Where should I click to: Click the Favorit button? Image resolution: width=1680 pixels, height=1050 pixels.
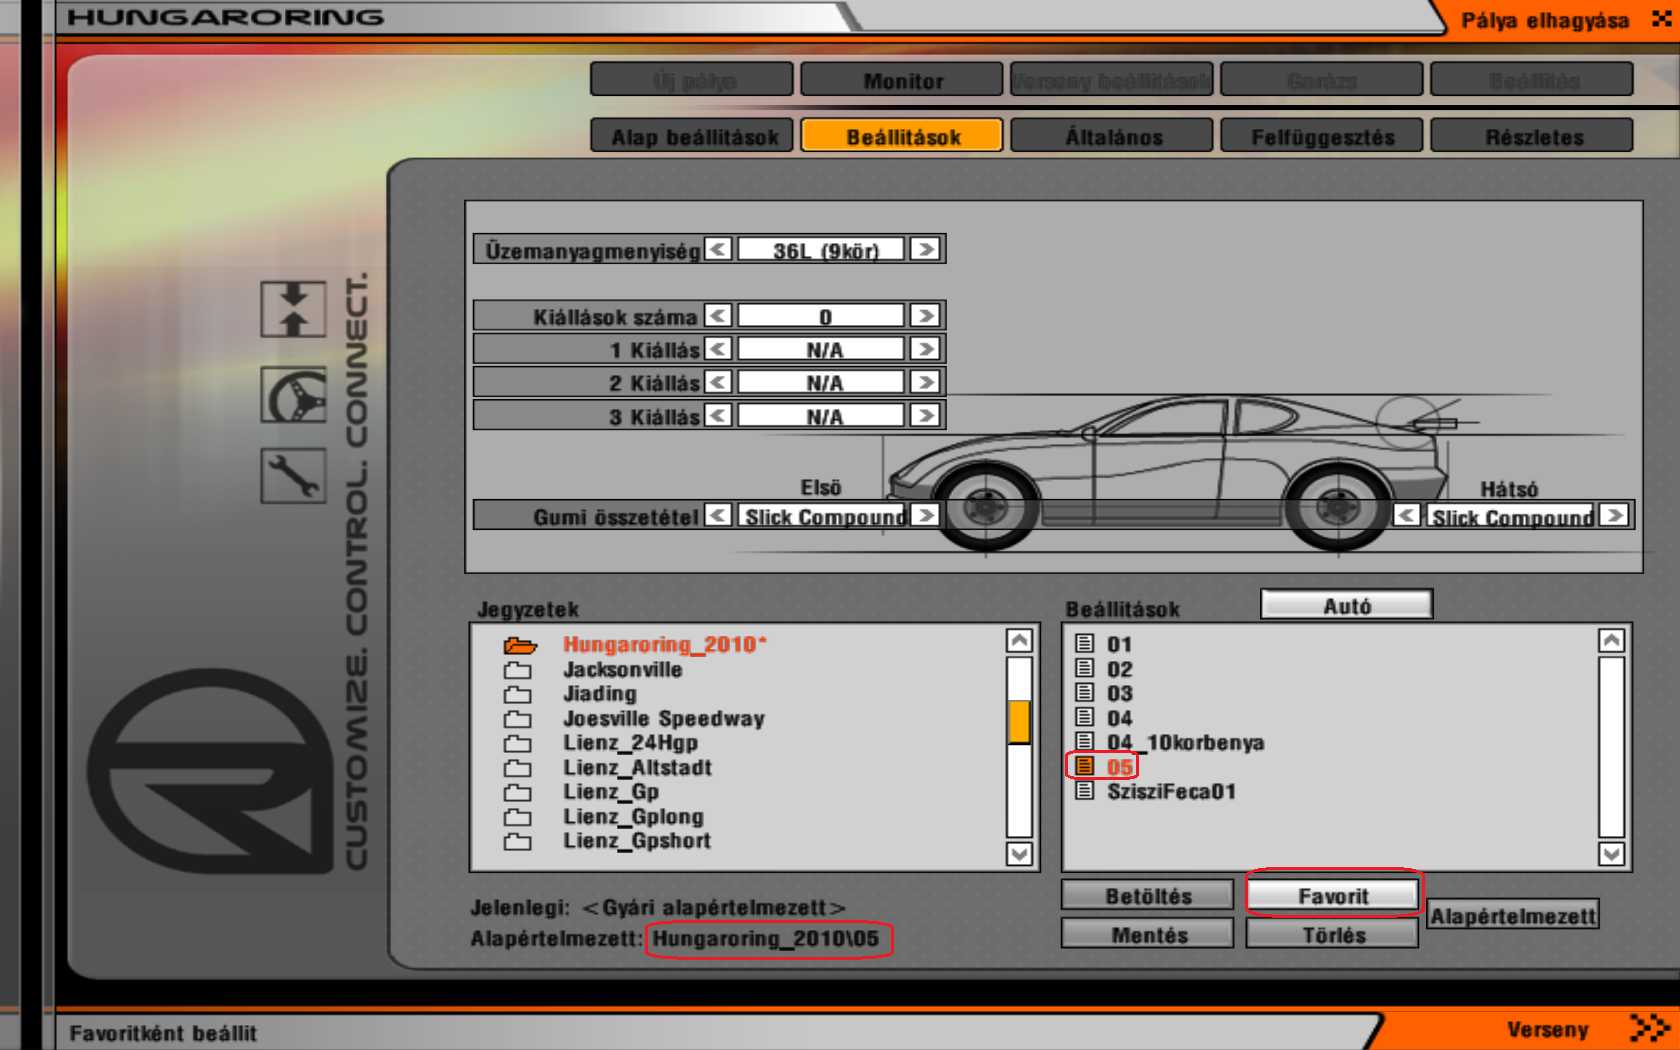tap(1333, 895)
